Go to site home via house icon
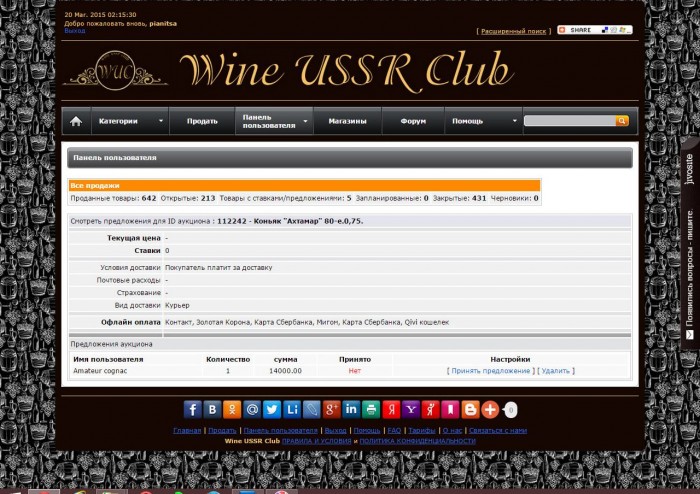700x494 pixels. tap(76, 121)
